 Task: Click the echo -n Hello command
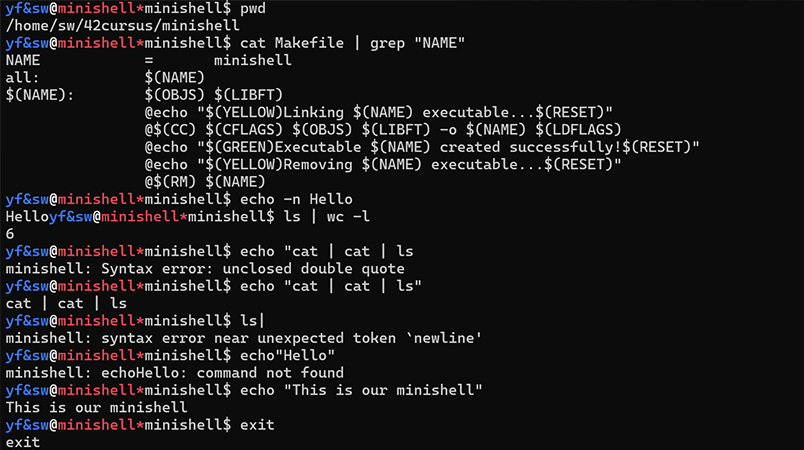(x=296, y=199)
